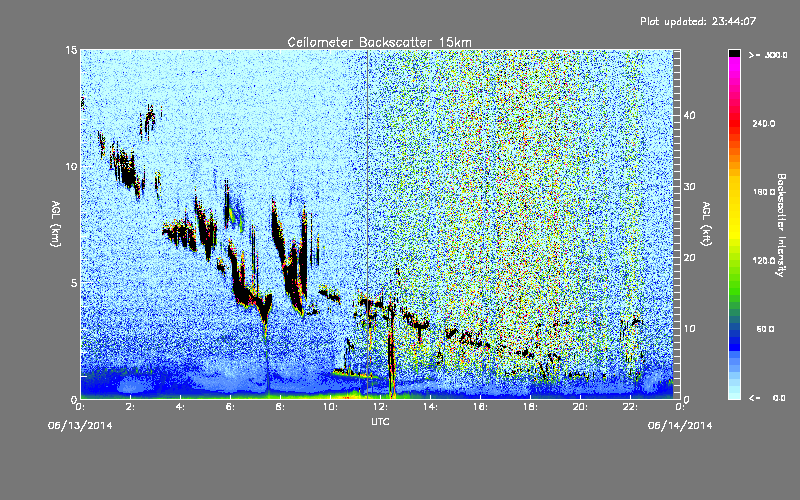Click the 2: hour tick on the time axis
800x500 pixels.
[131, 407]
